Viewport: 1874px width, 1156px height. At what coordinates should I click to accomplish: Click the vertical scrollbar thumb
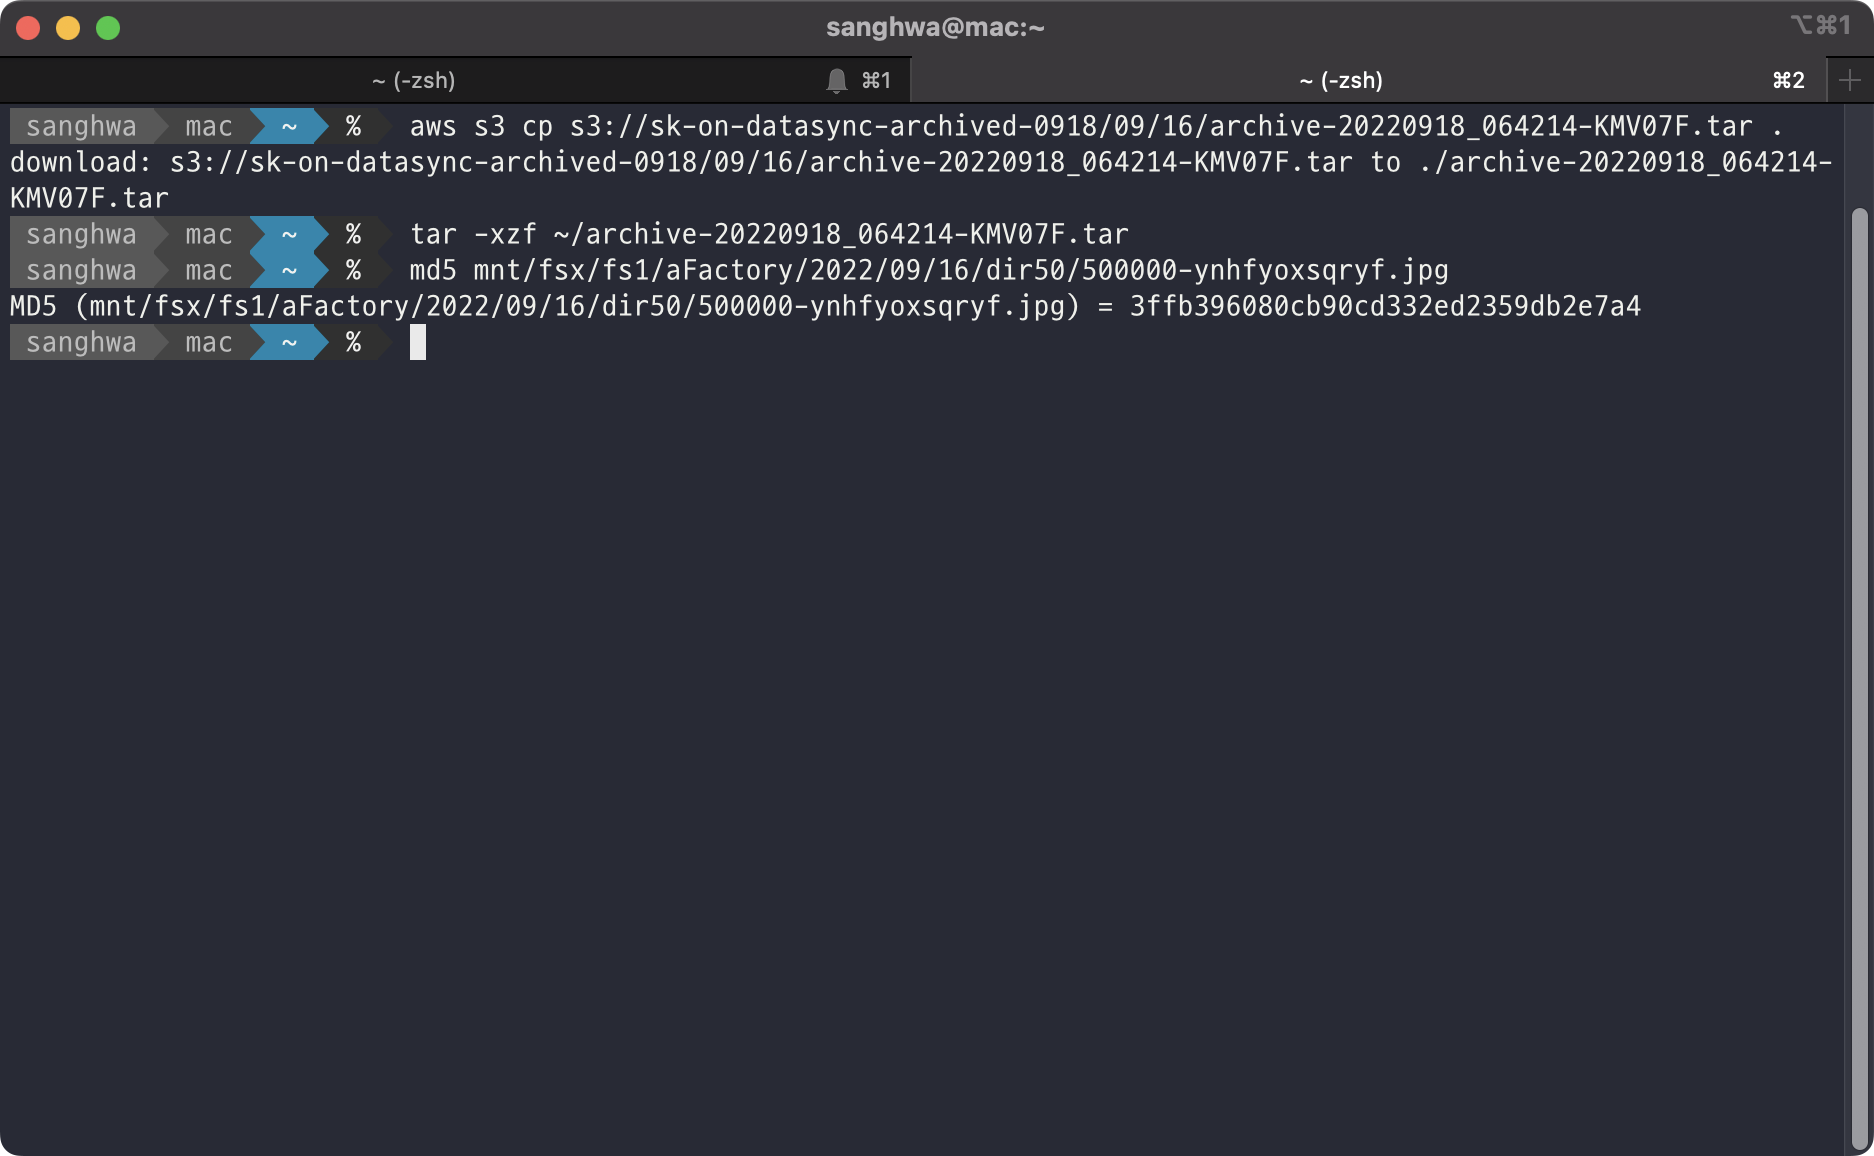point(1859,678)
